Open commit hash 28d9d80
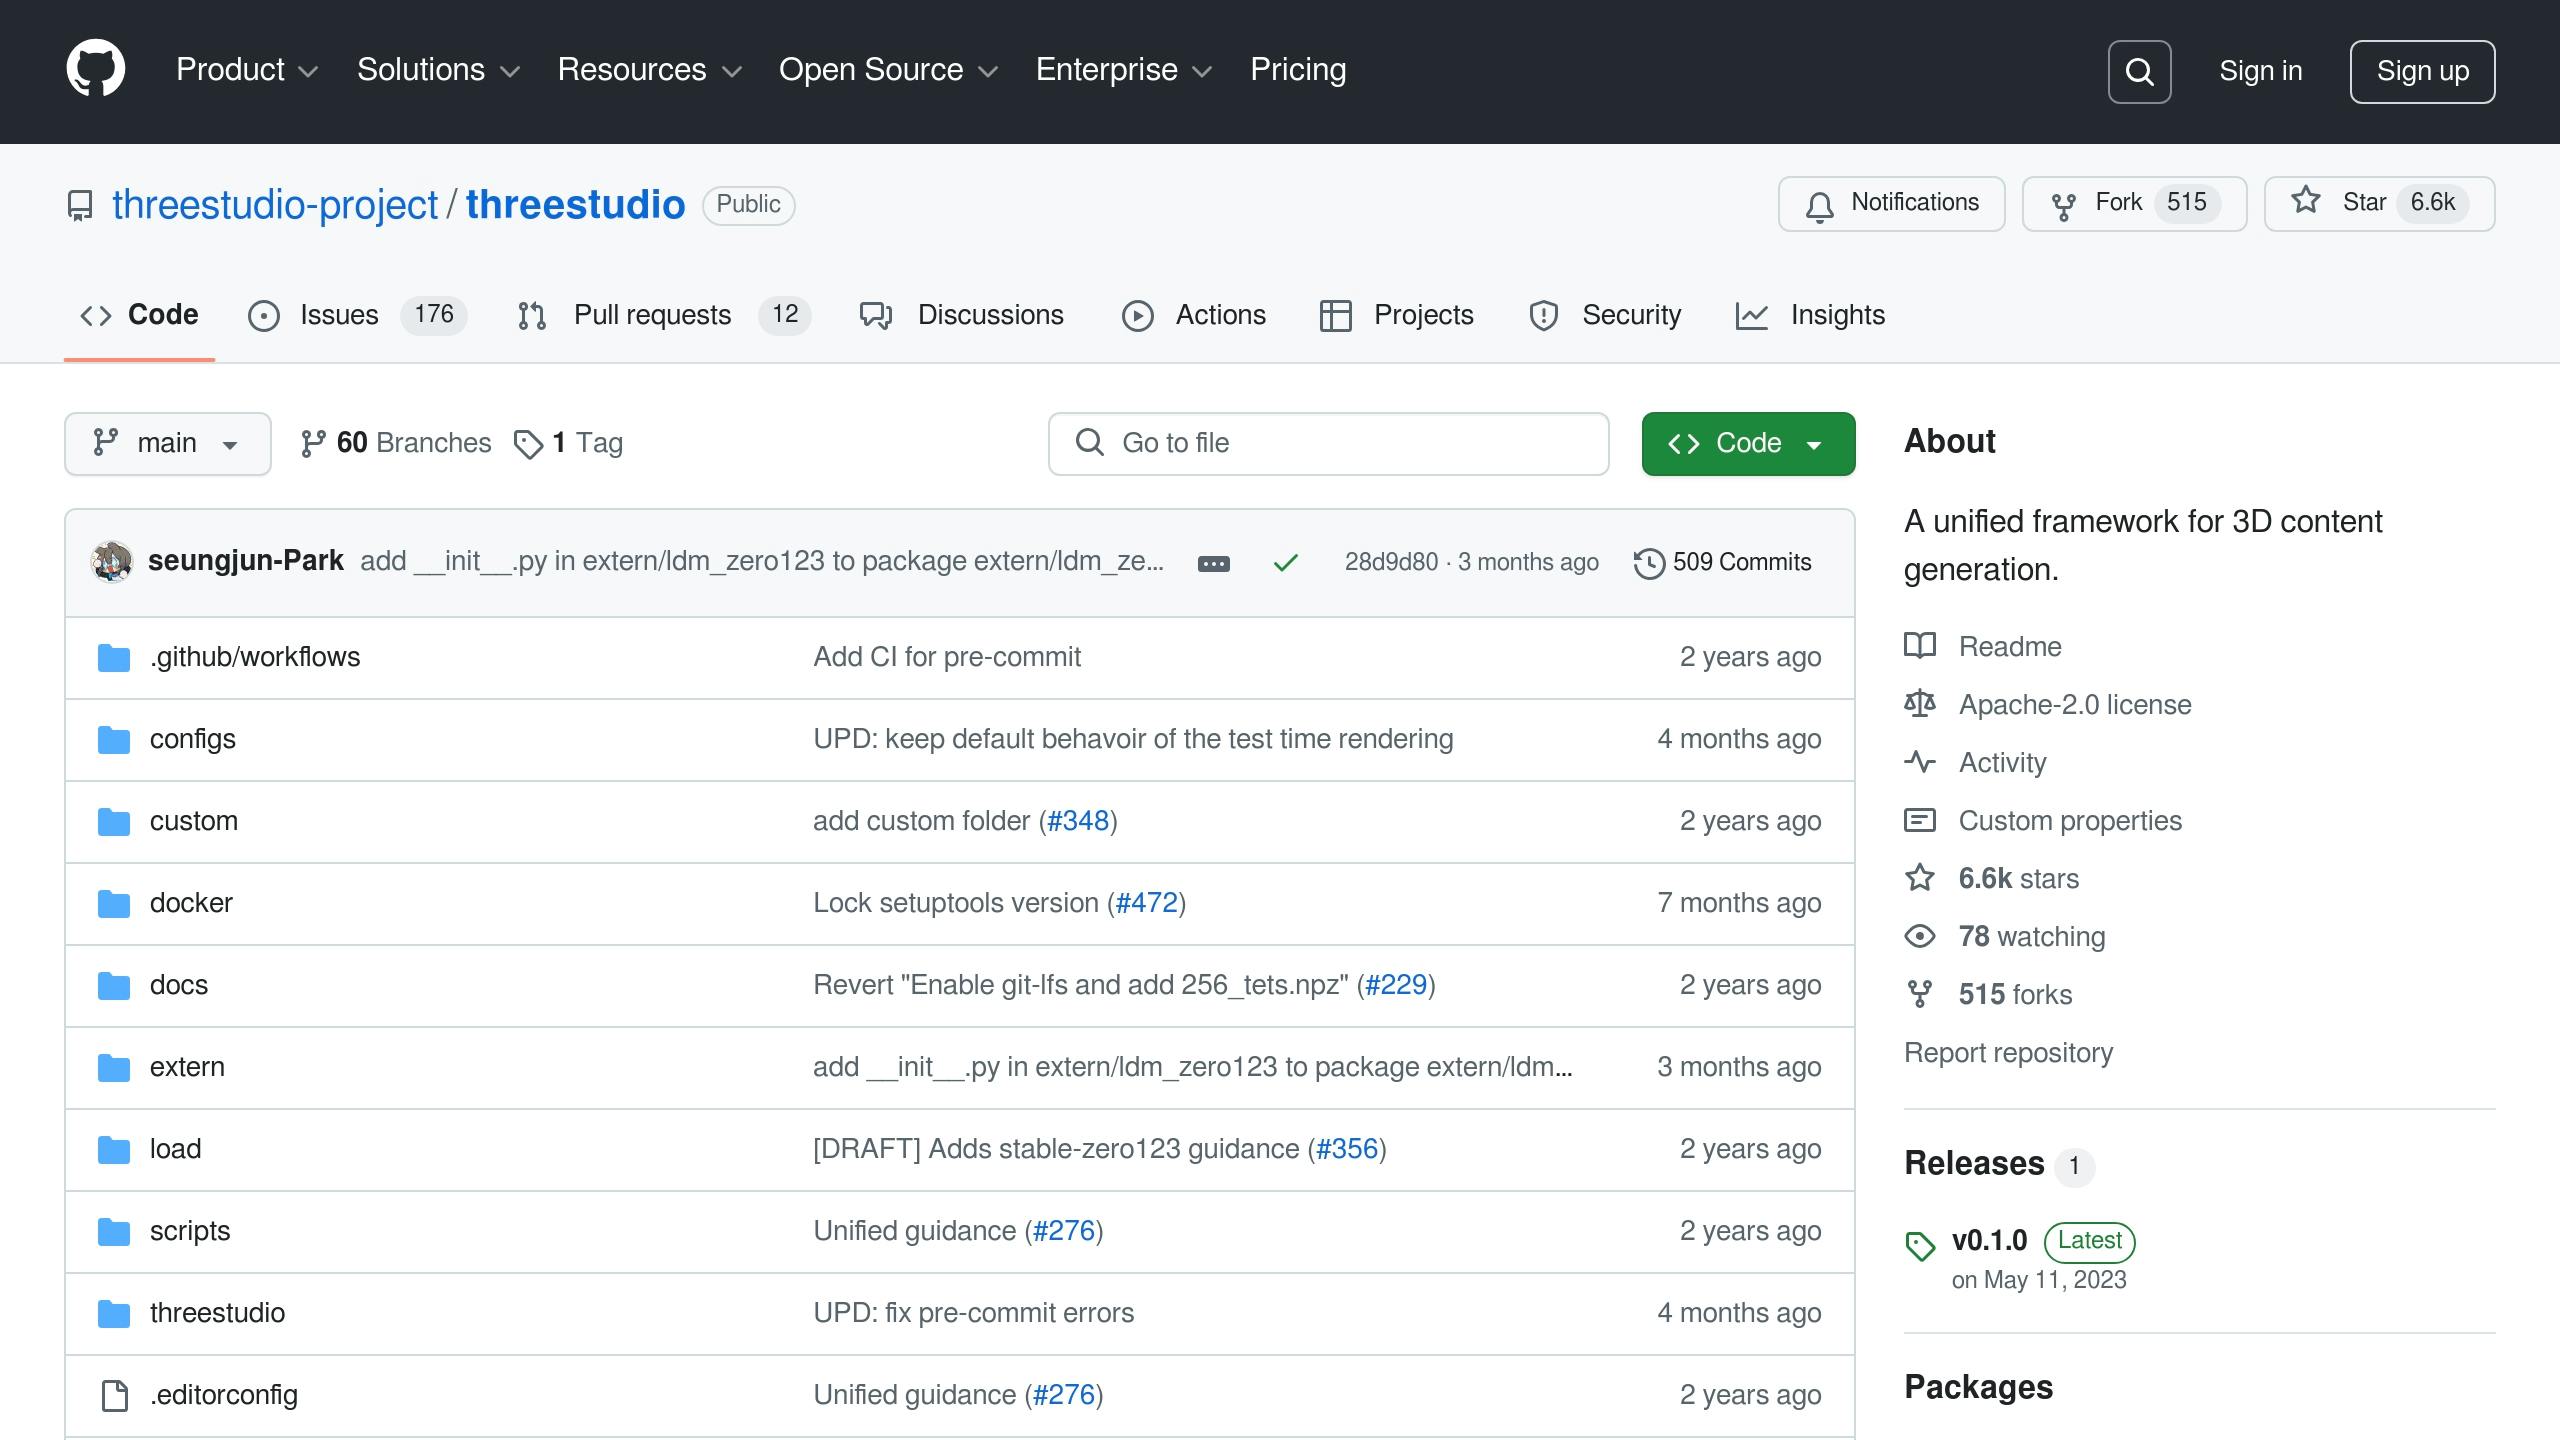Image resolution: width=2560 pixels, height=1440 pixels. pos(1391,562)
